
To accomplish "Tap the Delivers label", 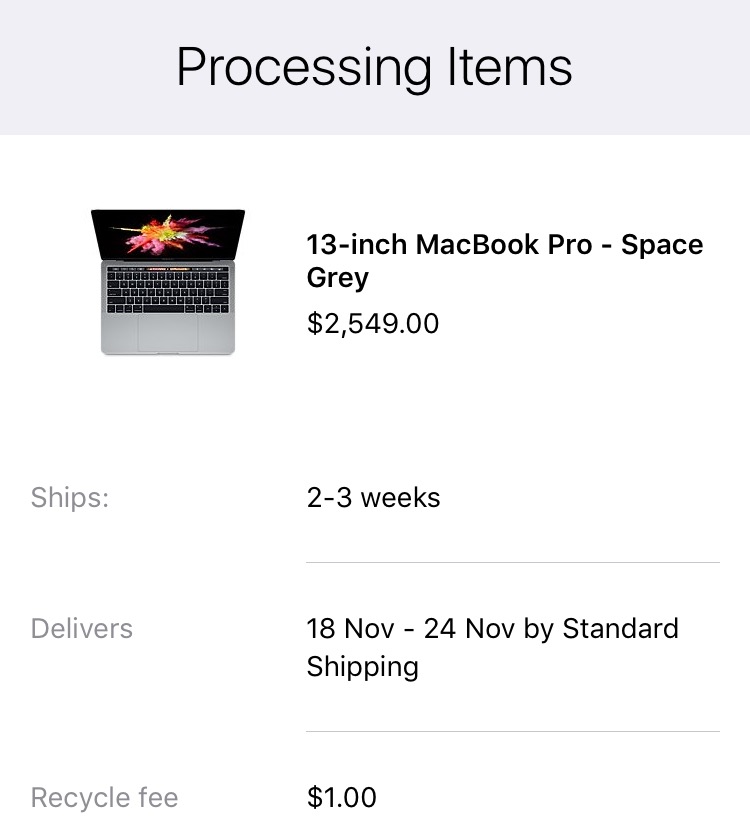I will (82, 628).
